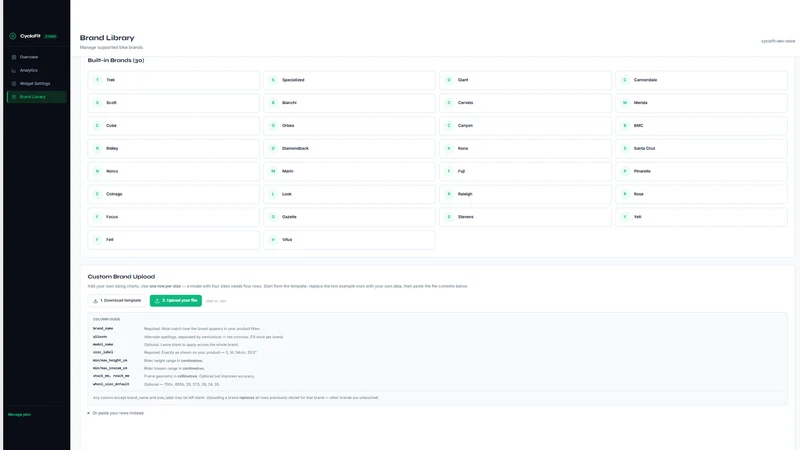800x450 pixels.
Task: Click the download icon in Download template button
Action: click(x=95, y=301)
